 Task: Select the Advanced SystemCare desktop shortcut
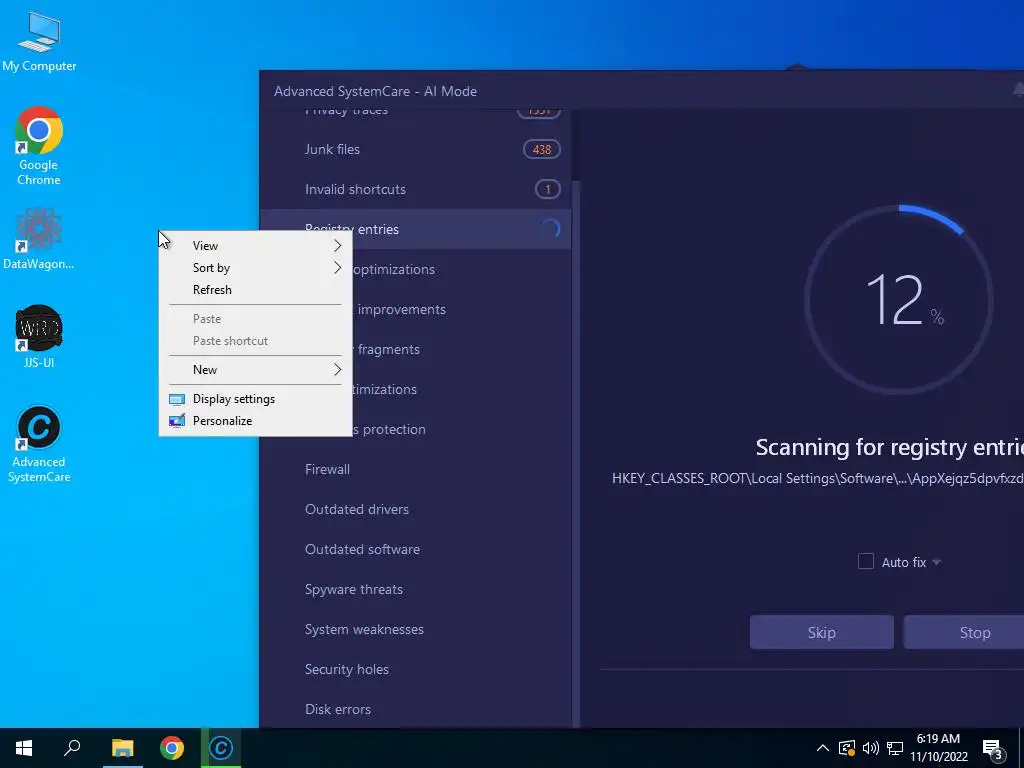[39, 444]
